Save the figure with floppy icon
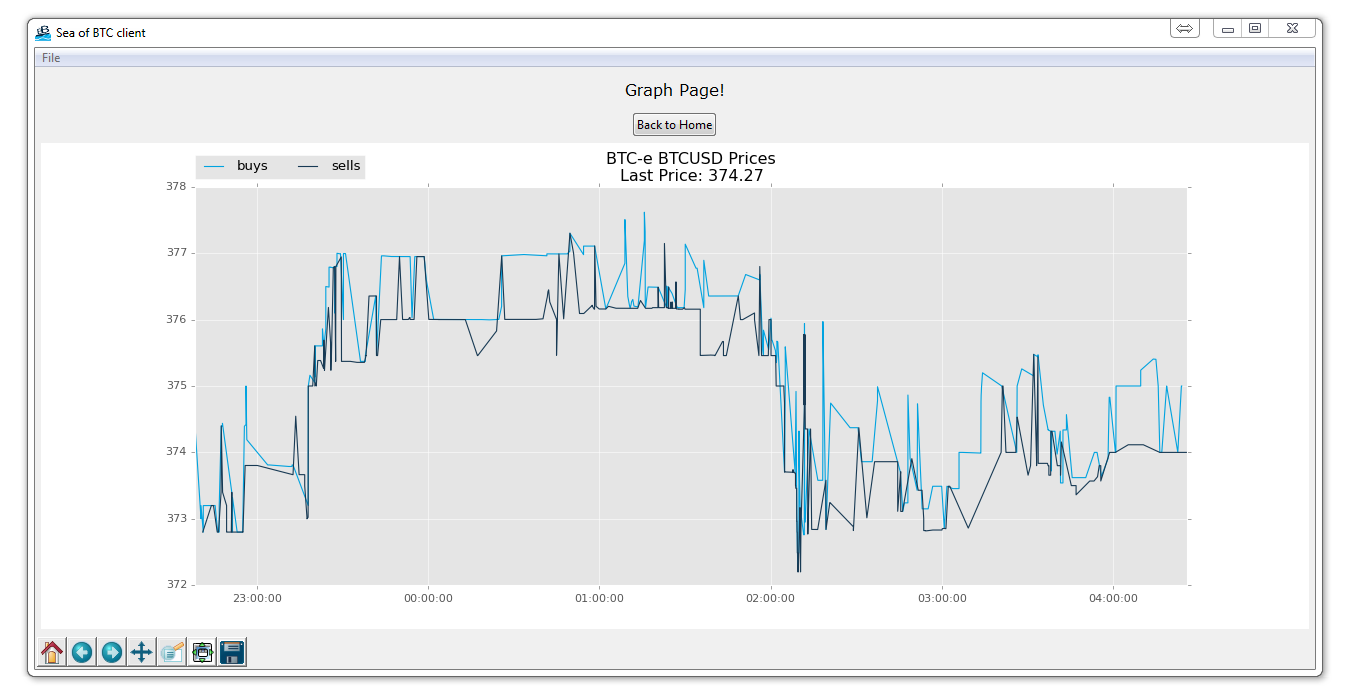Image resolution: width=1346 pixels, height=695 pixels. point(232,652)
